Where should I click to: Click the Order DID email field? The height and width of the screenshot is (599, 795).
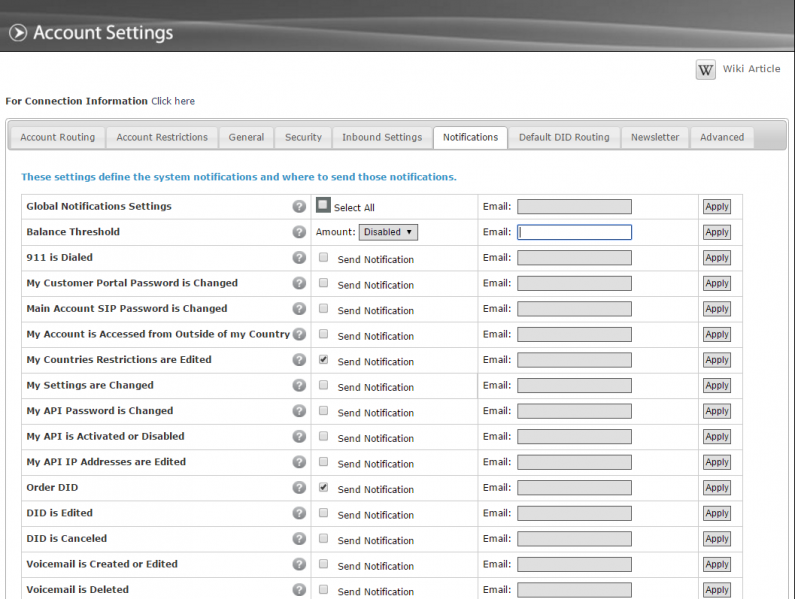(x=574, y=487)
